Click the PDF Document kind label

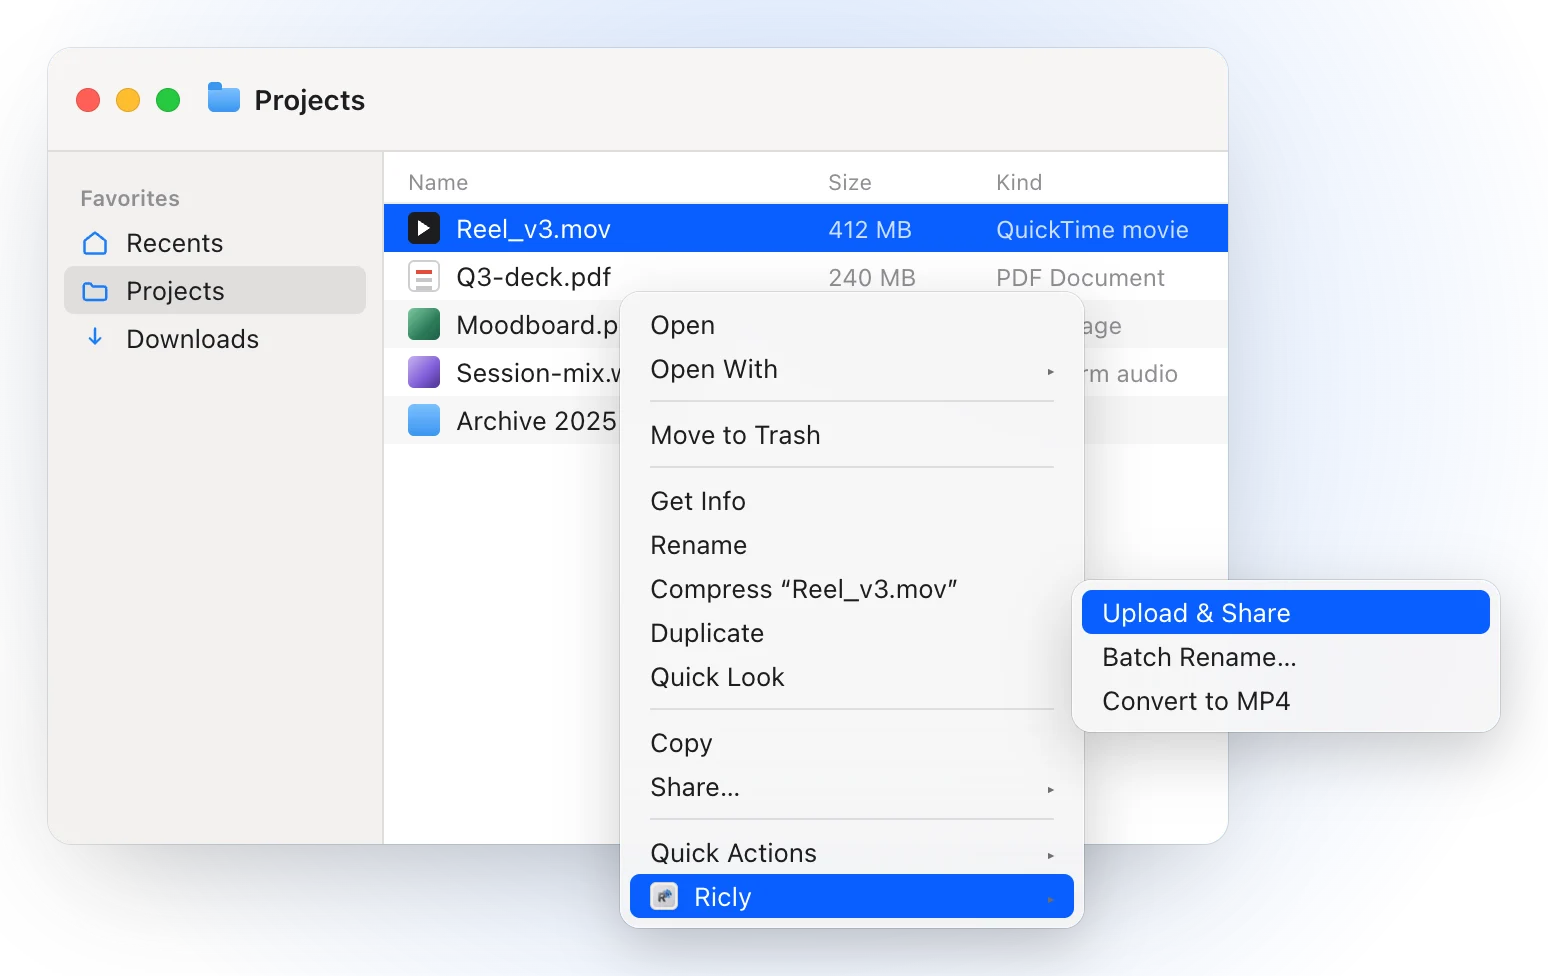tap(1080, 278)
